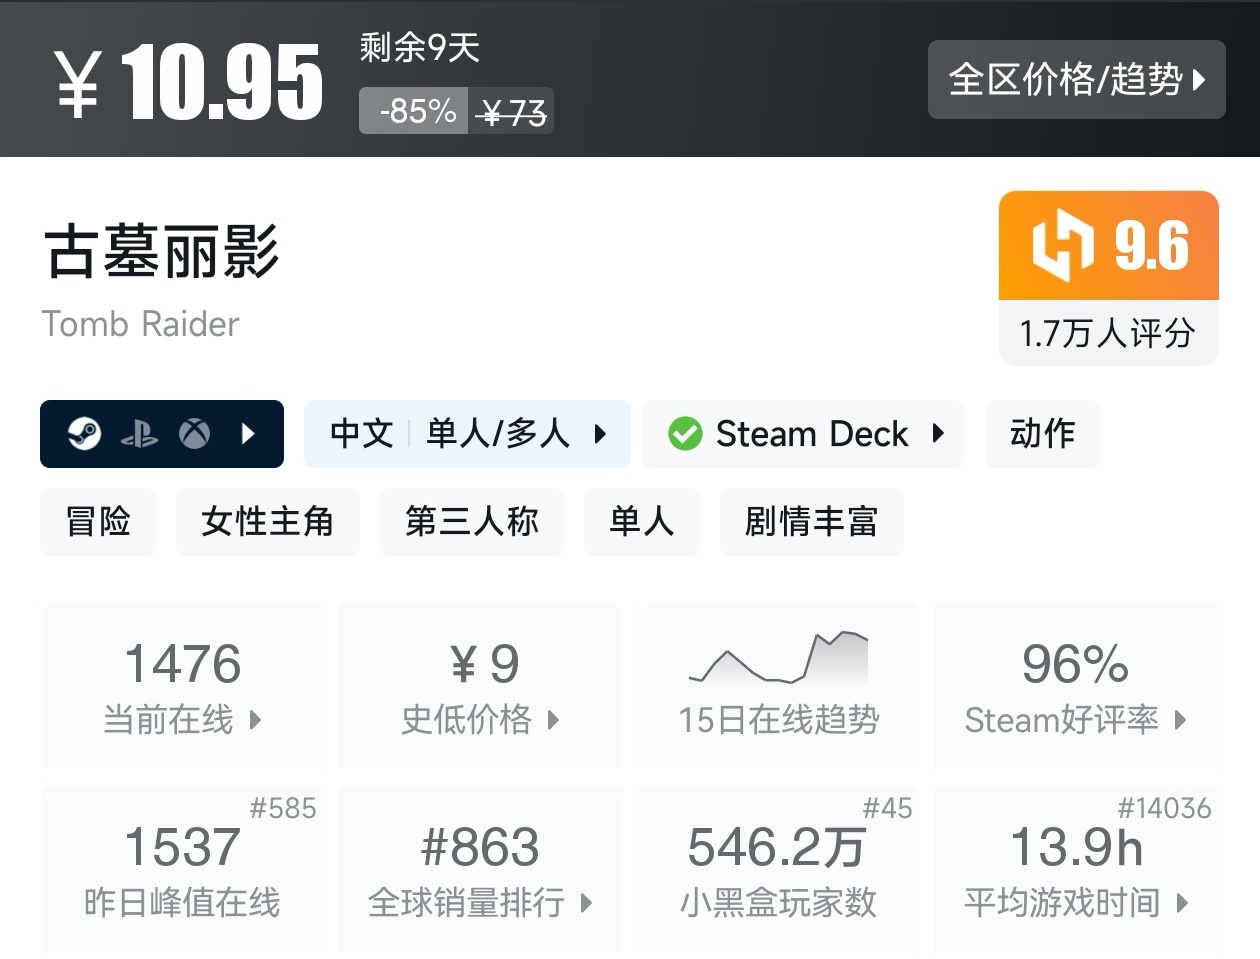Select the 剧情丰富 tag
This screenshot has height=959, width=1260.
811,522
